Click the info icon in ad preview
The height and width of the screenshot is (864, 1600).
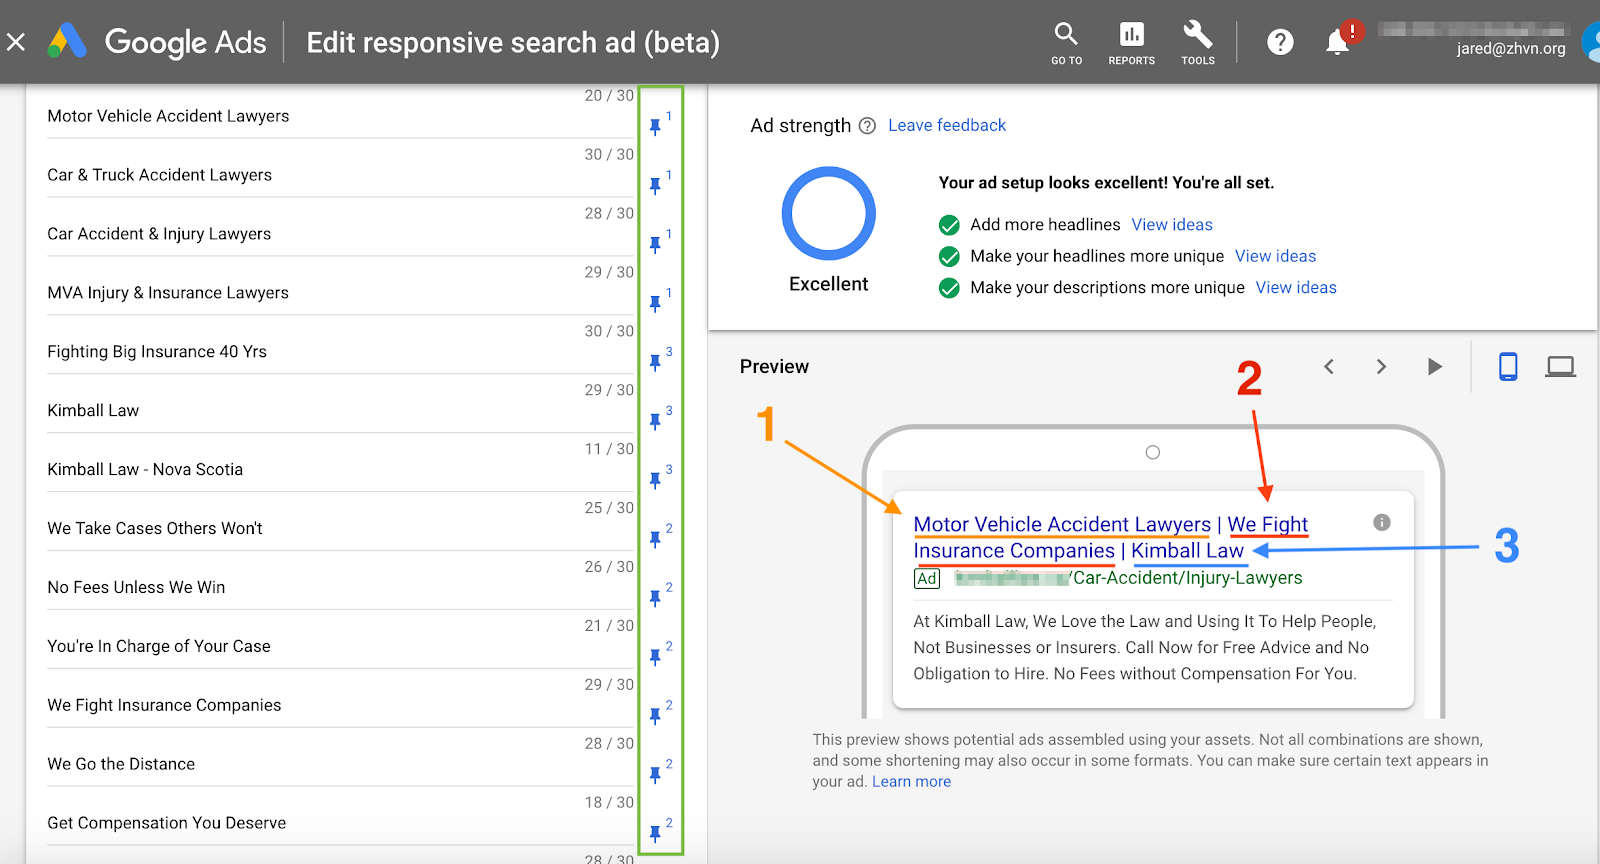1382,522
